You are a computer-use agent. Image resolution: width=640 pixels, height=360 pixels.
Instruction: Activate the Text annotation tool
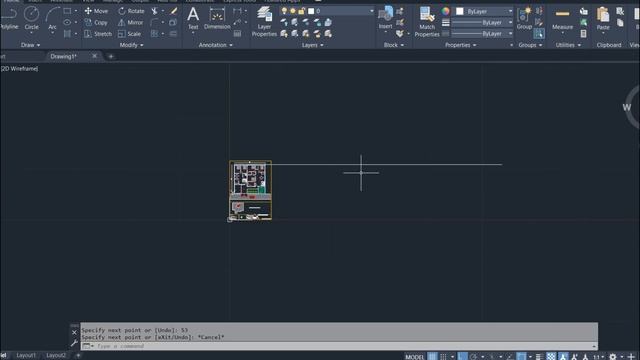(x=193, y=19)
